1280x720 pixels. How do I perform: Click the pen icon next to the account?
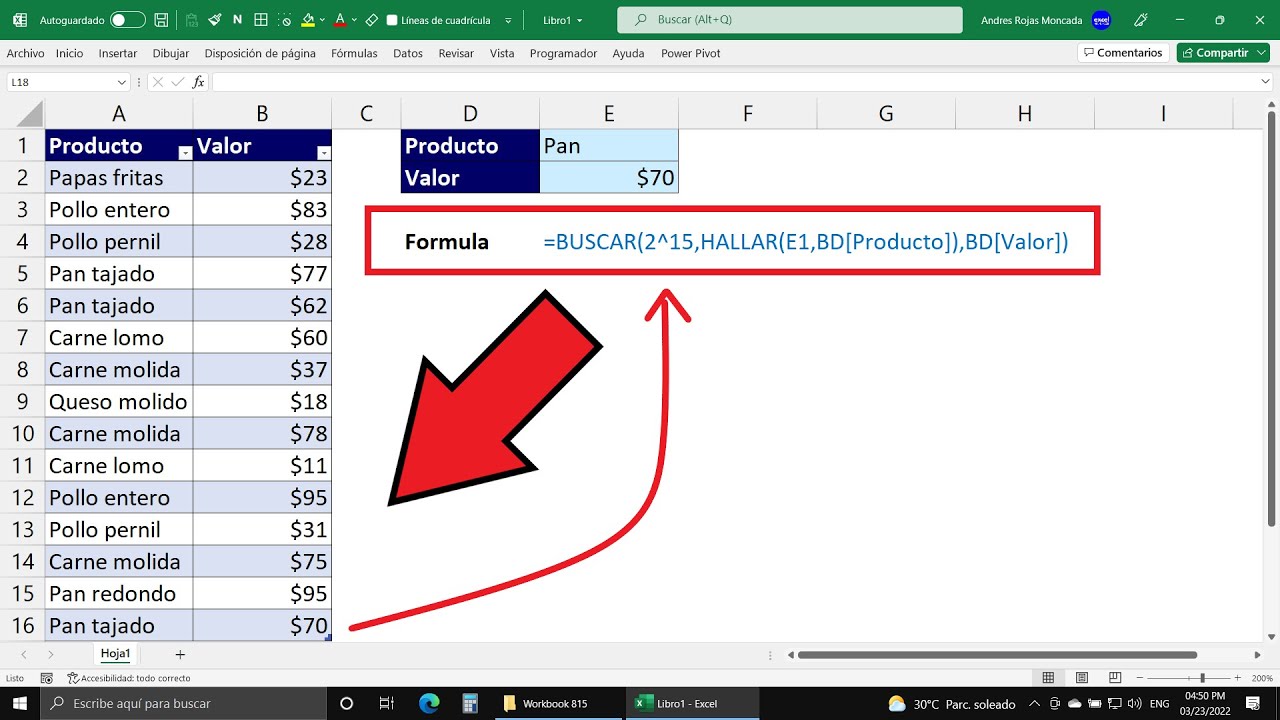pos(1141,20)
